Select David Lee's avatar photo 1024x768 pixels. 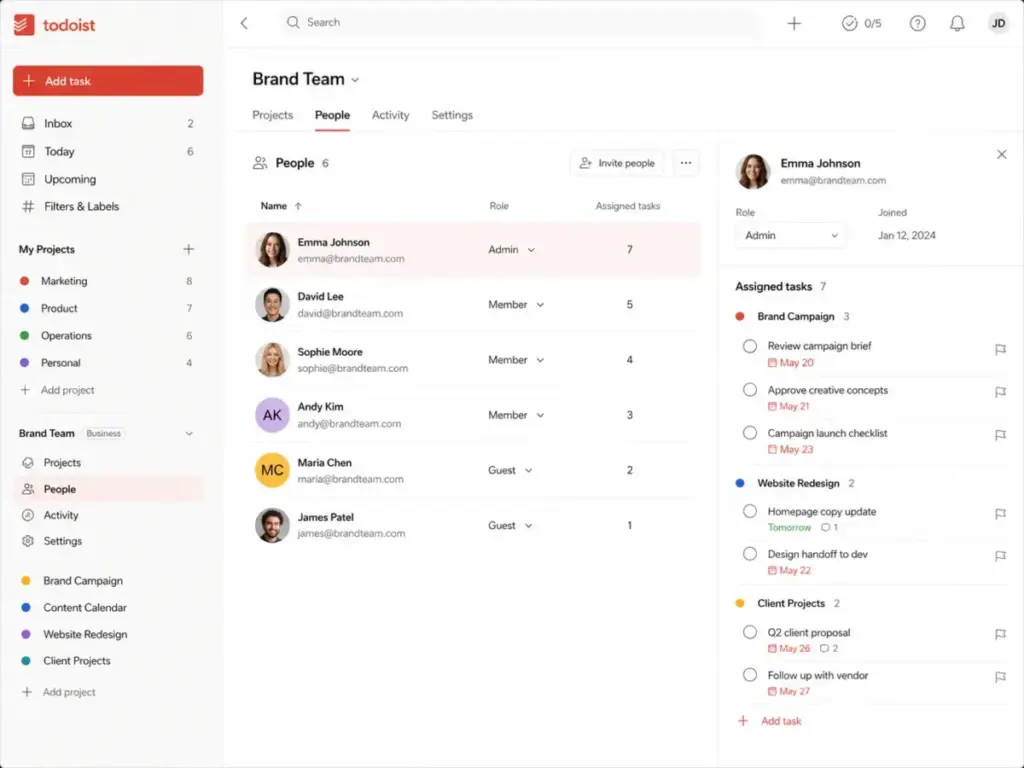272,305
